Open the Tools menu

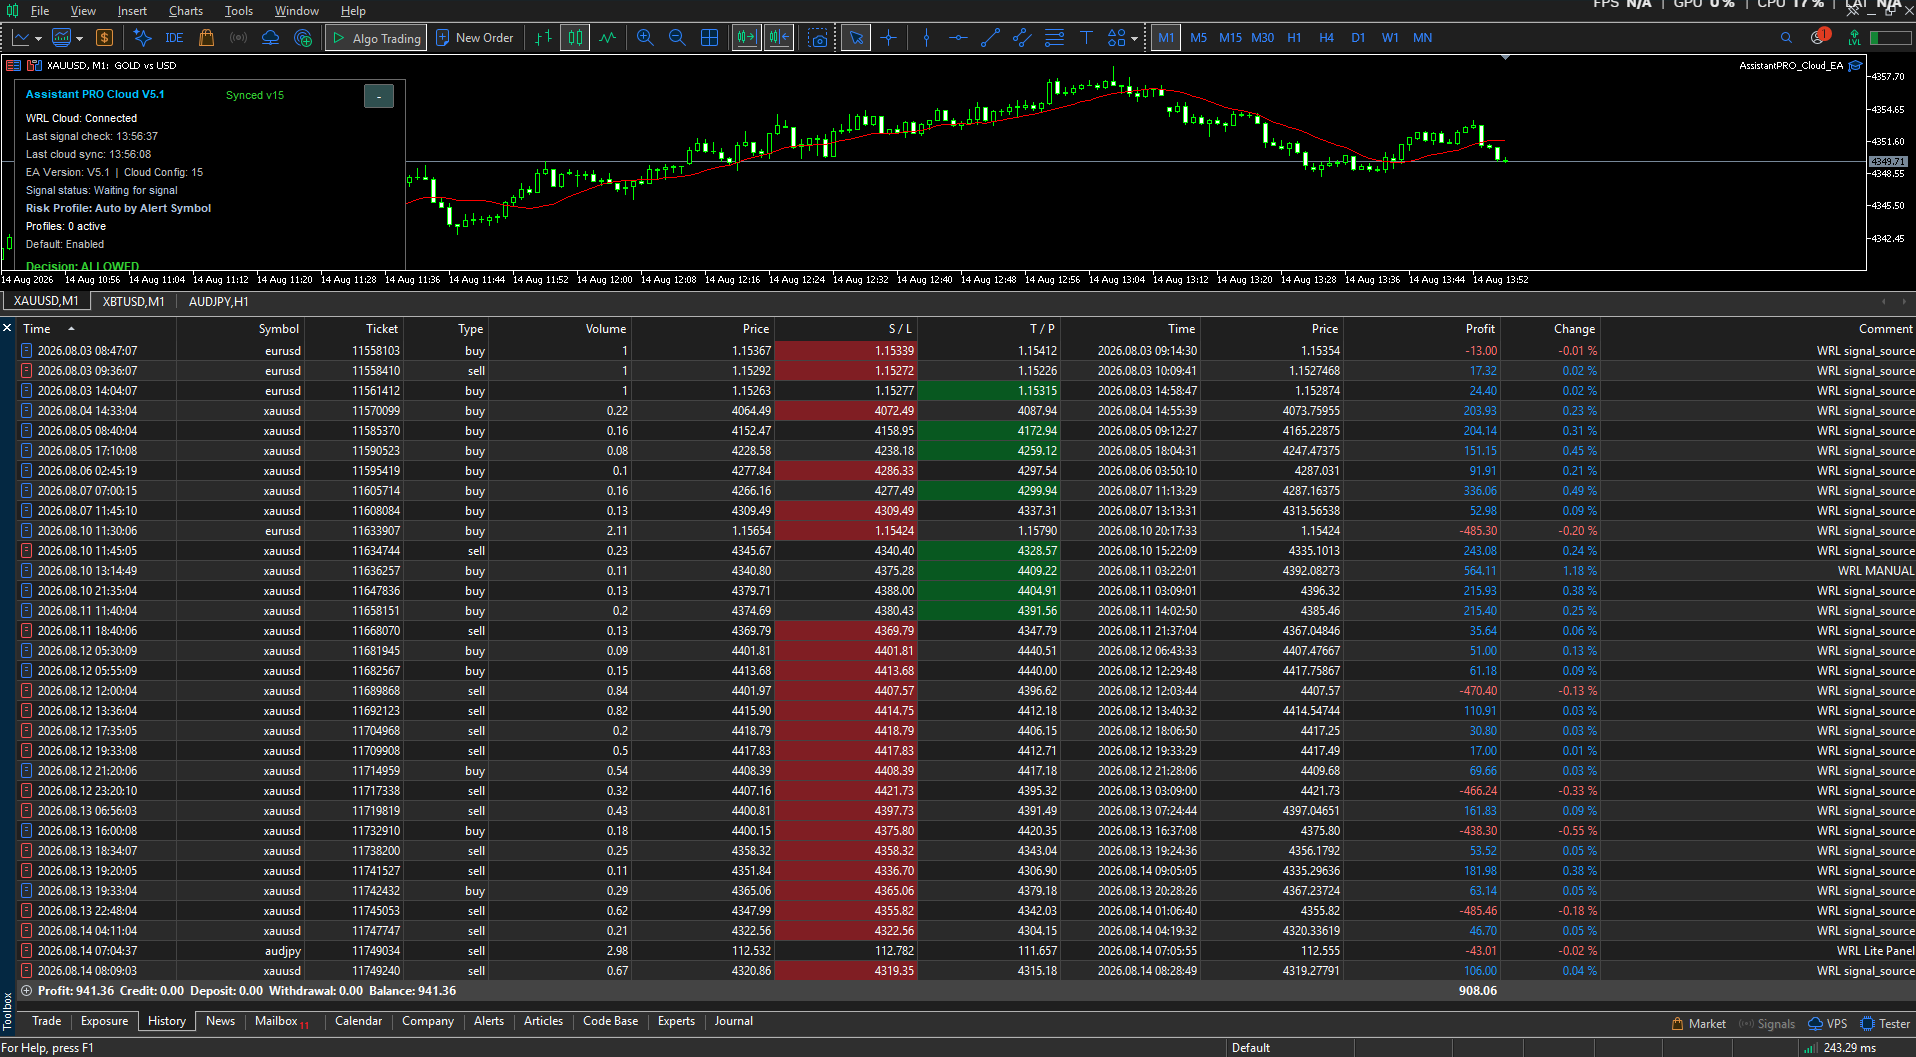239,11
